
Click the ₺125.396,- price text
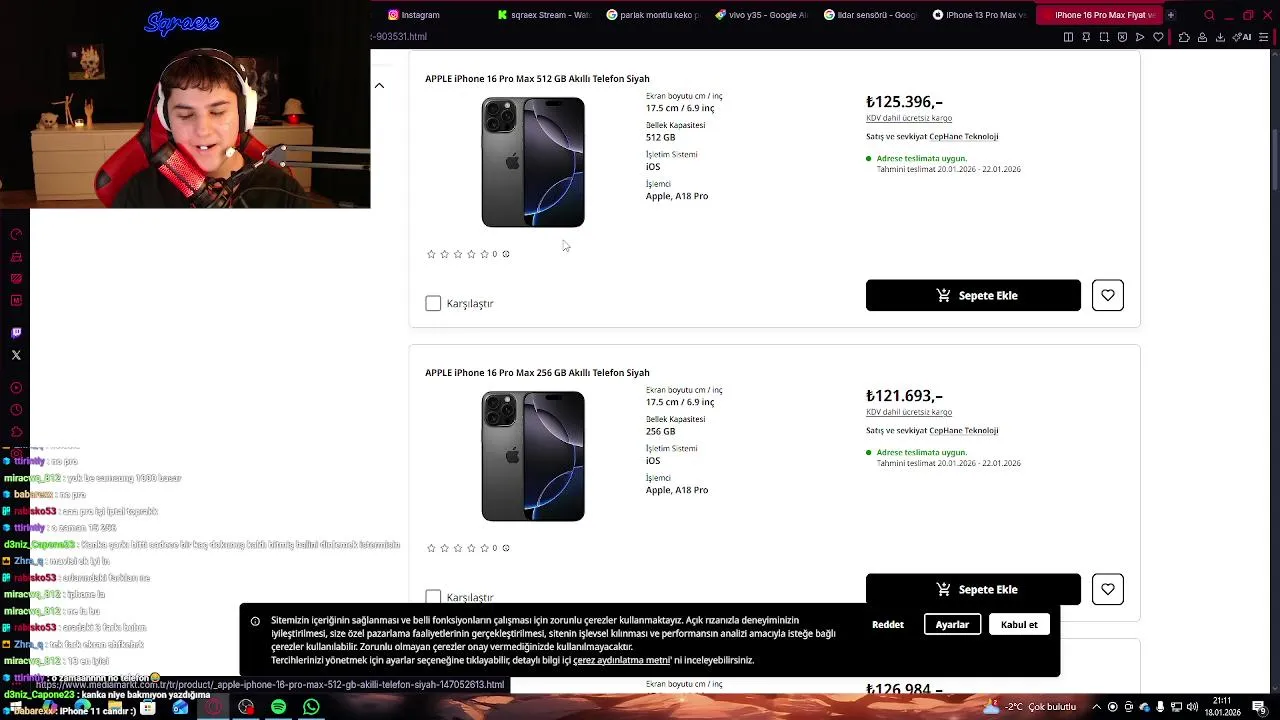click(x=904, y=102)
